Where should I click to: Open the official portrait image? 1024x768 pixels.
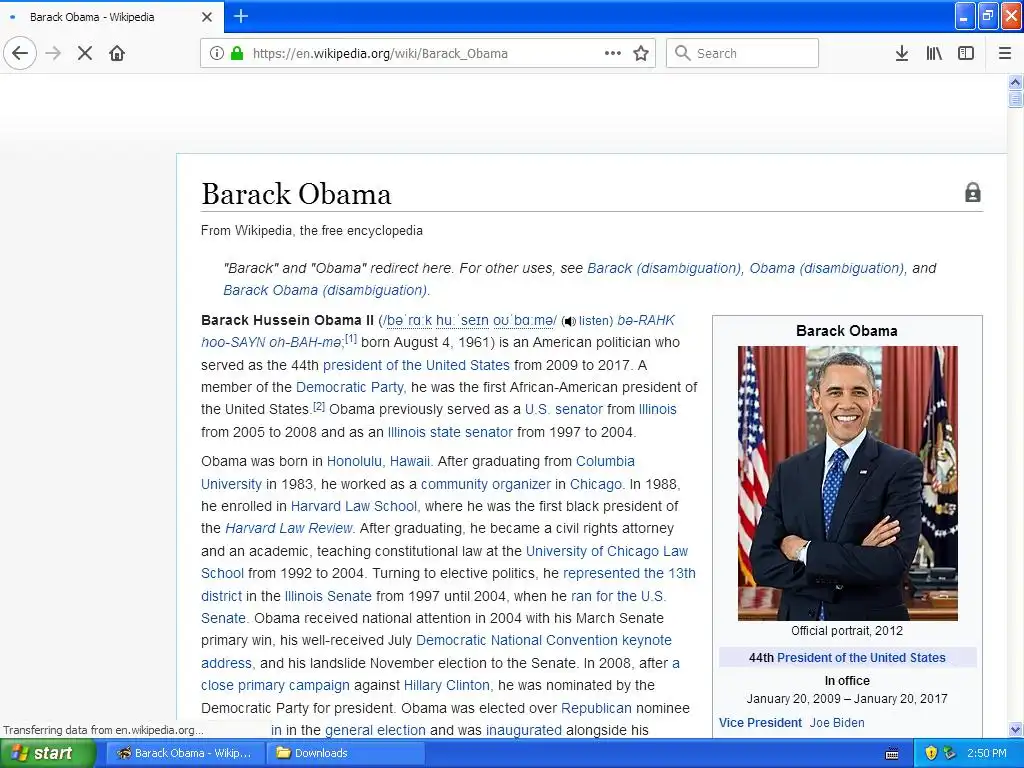click(x=848, y=483)
